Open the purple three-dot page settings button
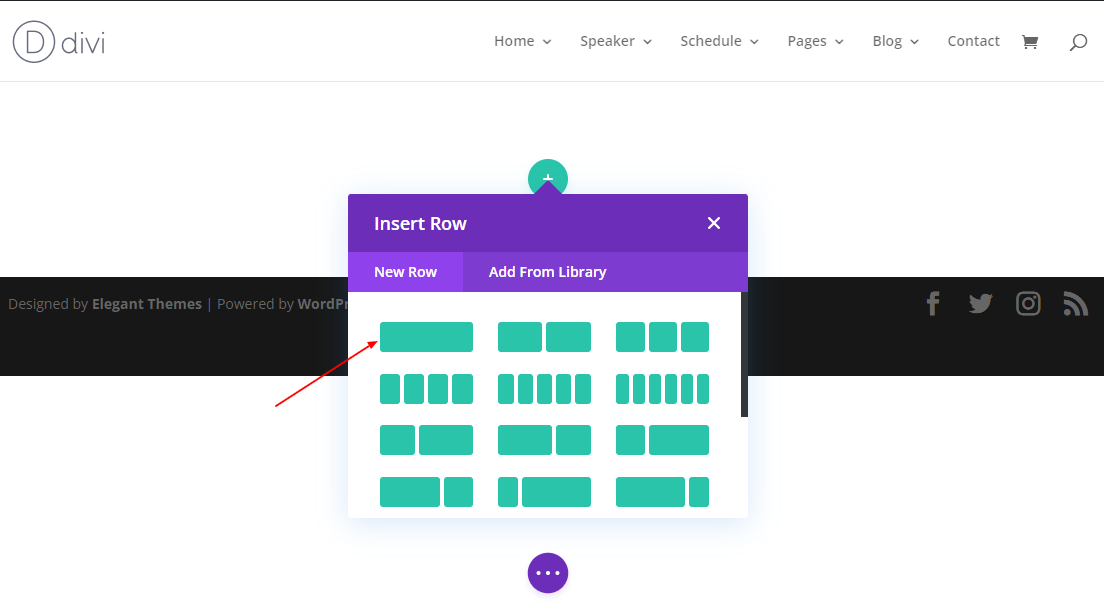The height and width of the screenshot is (610, 1104). click(547, 573)
